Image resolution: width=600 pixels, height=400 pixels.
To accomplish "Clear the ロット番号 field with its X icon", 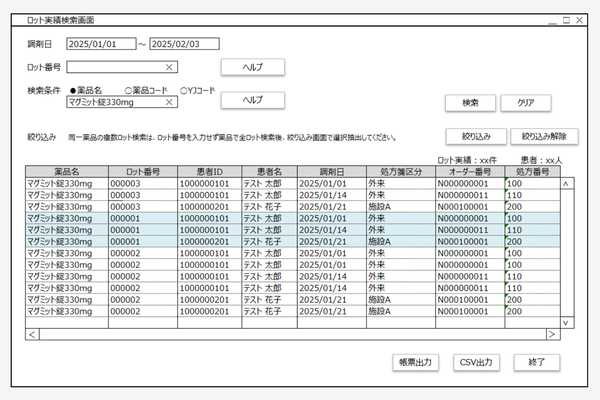I will pos(169,67).
